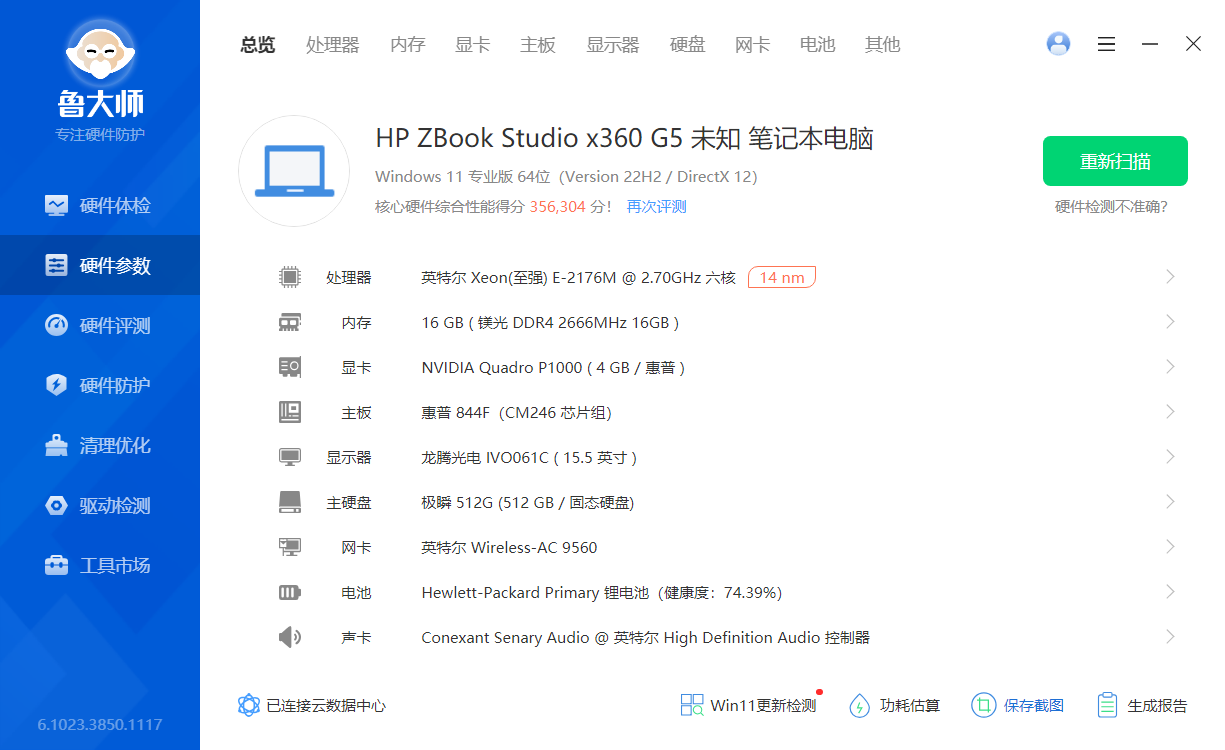Select the 显示器 top tab

point(612,44)
